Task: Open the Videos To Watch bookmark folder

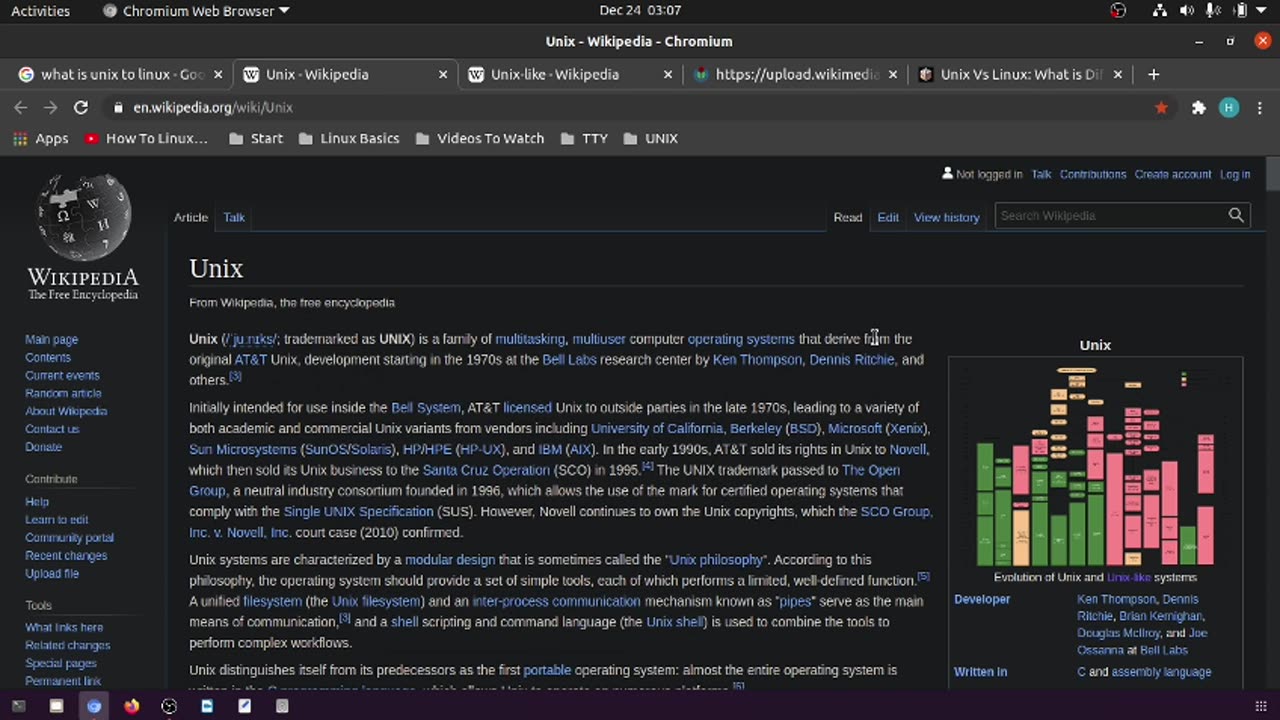Action: [479, 139]
